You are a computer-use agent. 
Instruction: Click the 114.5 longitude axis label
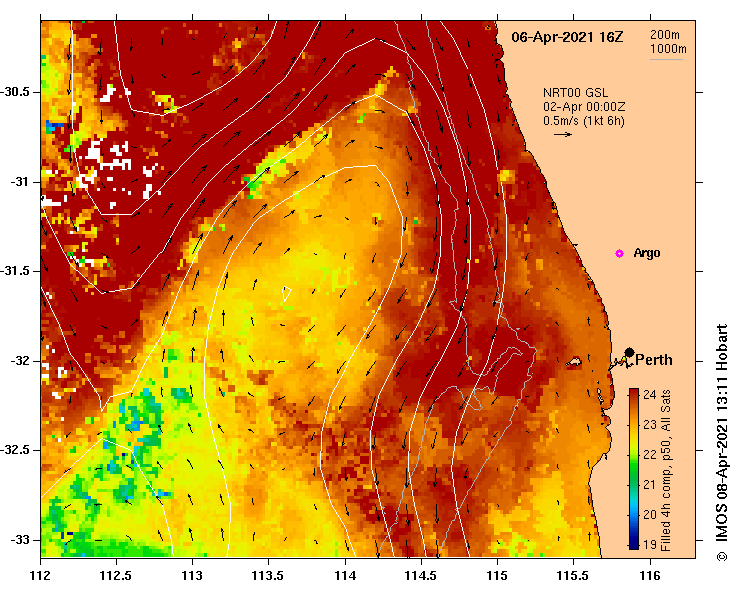coord(421,576)
